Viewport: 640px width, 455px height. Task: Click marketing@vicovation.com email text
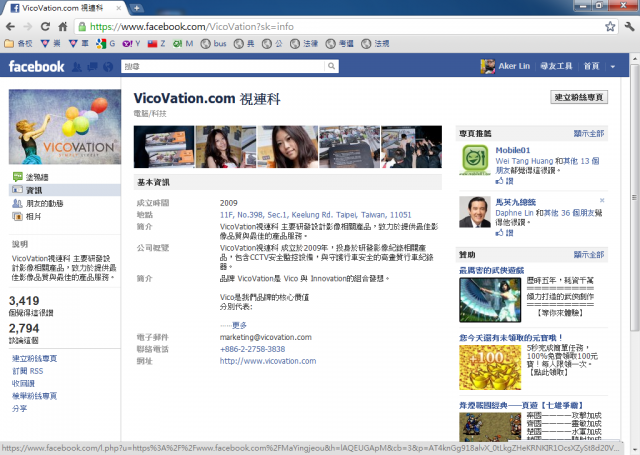tap(265, 337)
